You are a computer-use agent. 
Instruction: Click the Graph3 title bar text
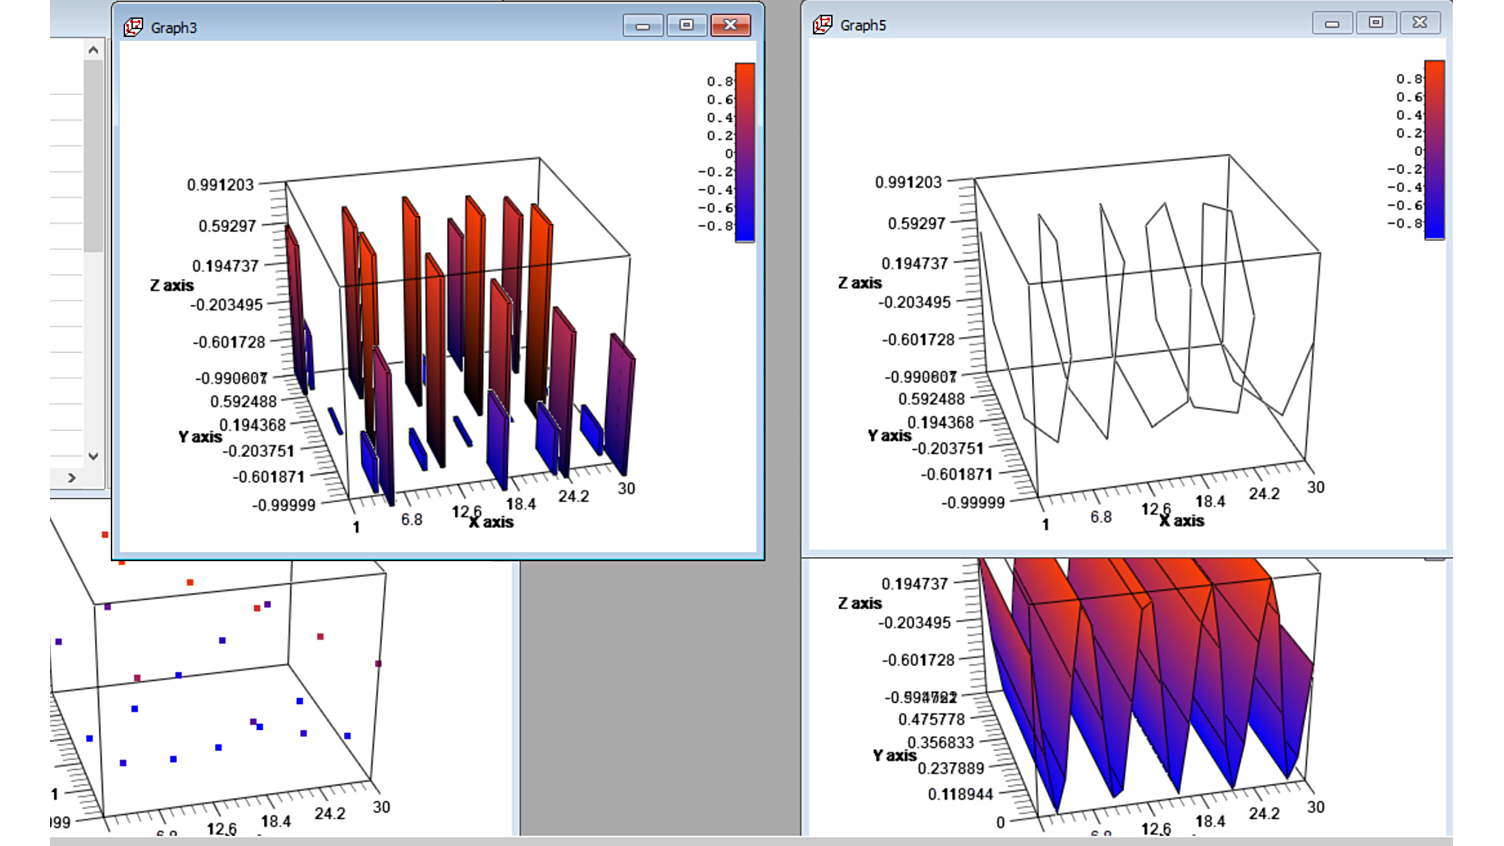pyautogui.click(x=174, y=28)
